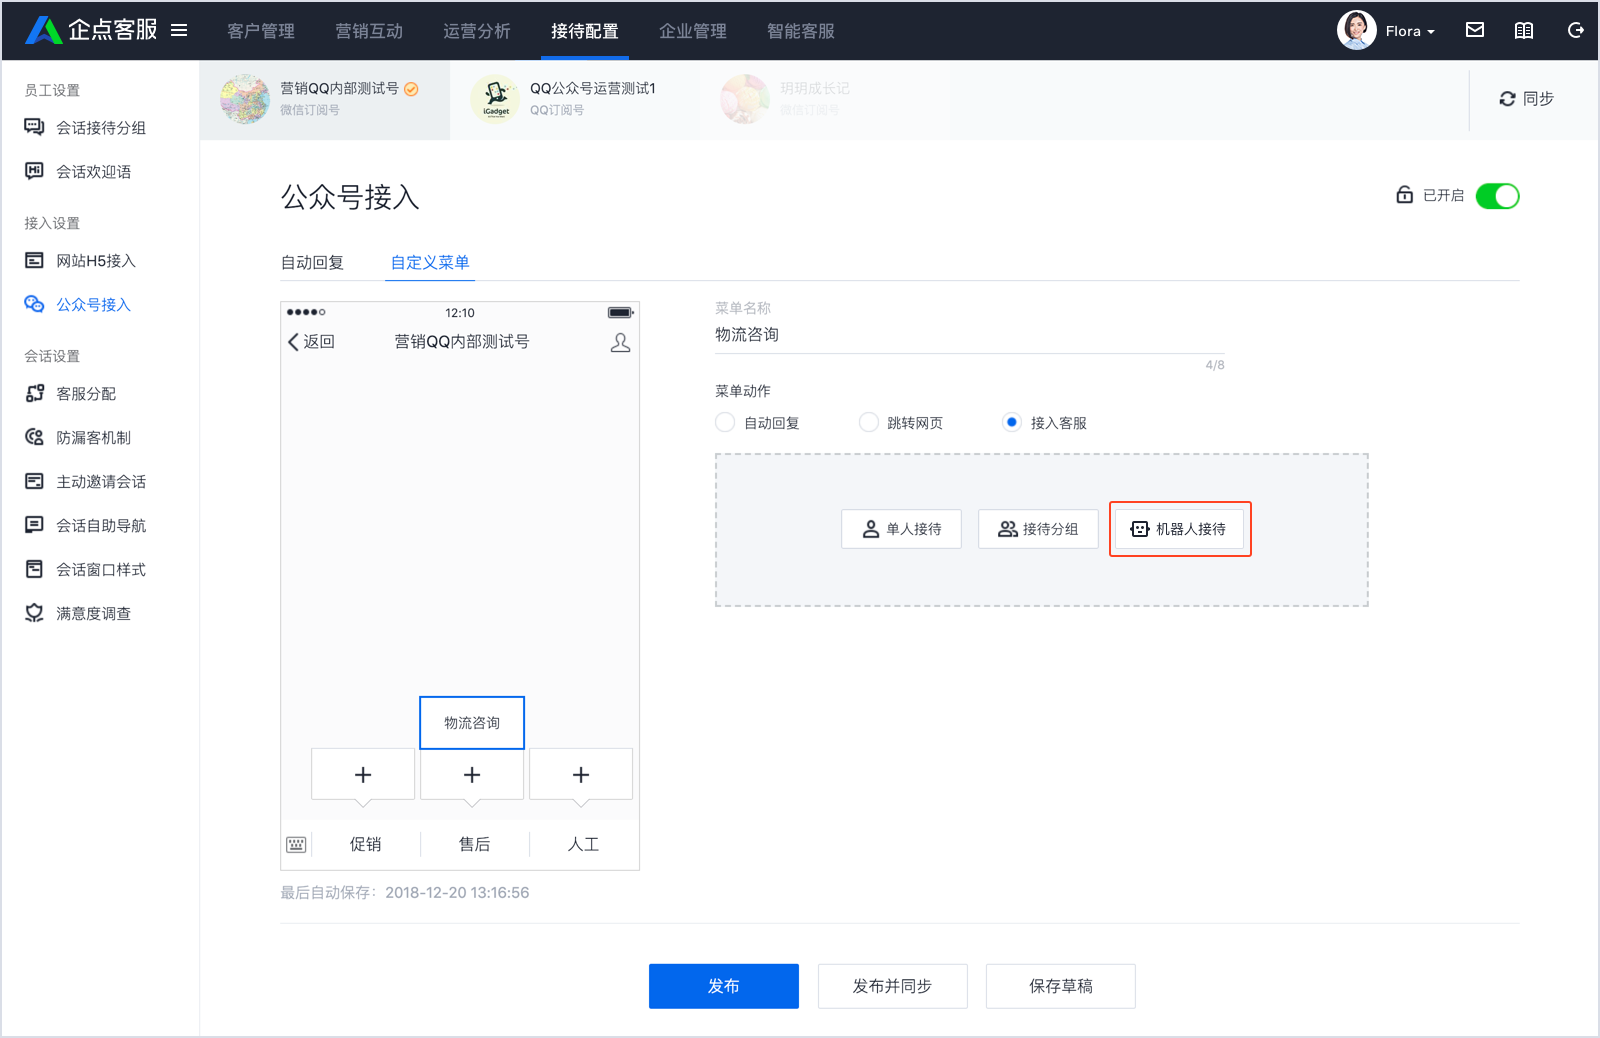Click the lock icon beside 已开启

pyautogui.click(x=1404, y=195)
